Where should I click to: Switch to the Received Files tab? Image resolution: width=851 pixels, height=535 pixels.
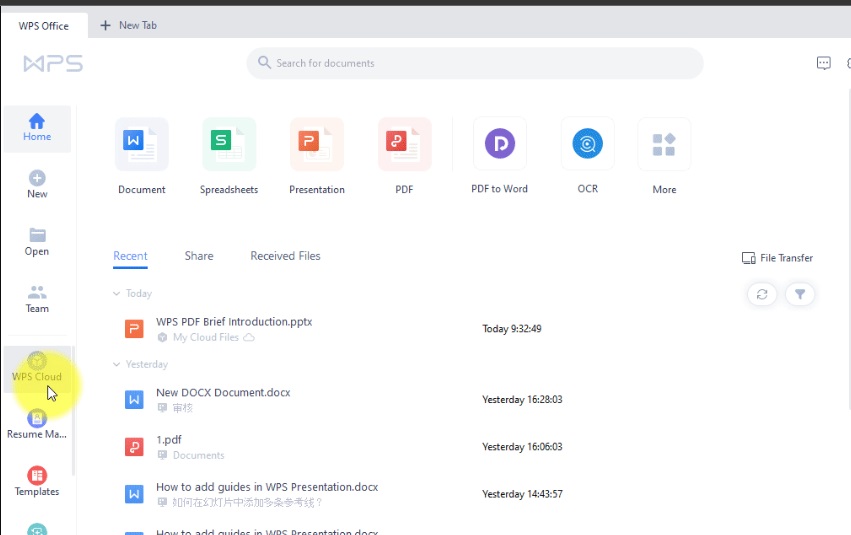coord(285,256)
